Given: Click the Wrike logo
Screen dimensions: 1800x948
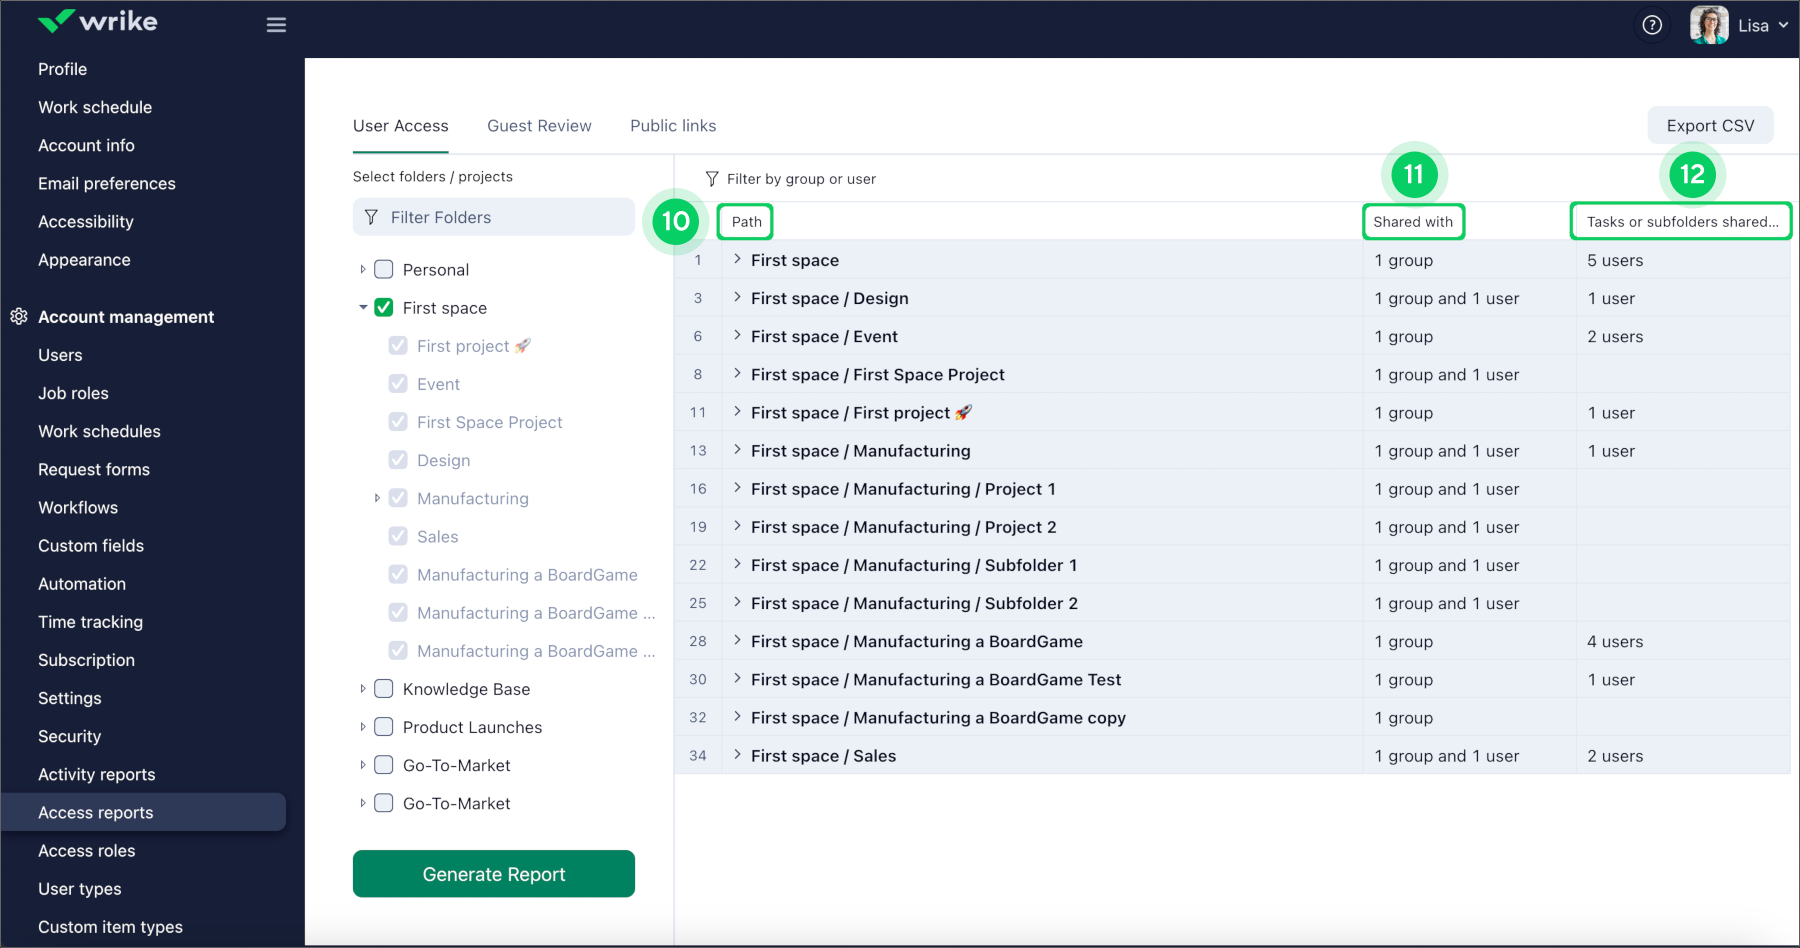Looking at the screenshot, I should [97, 22].
